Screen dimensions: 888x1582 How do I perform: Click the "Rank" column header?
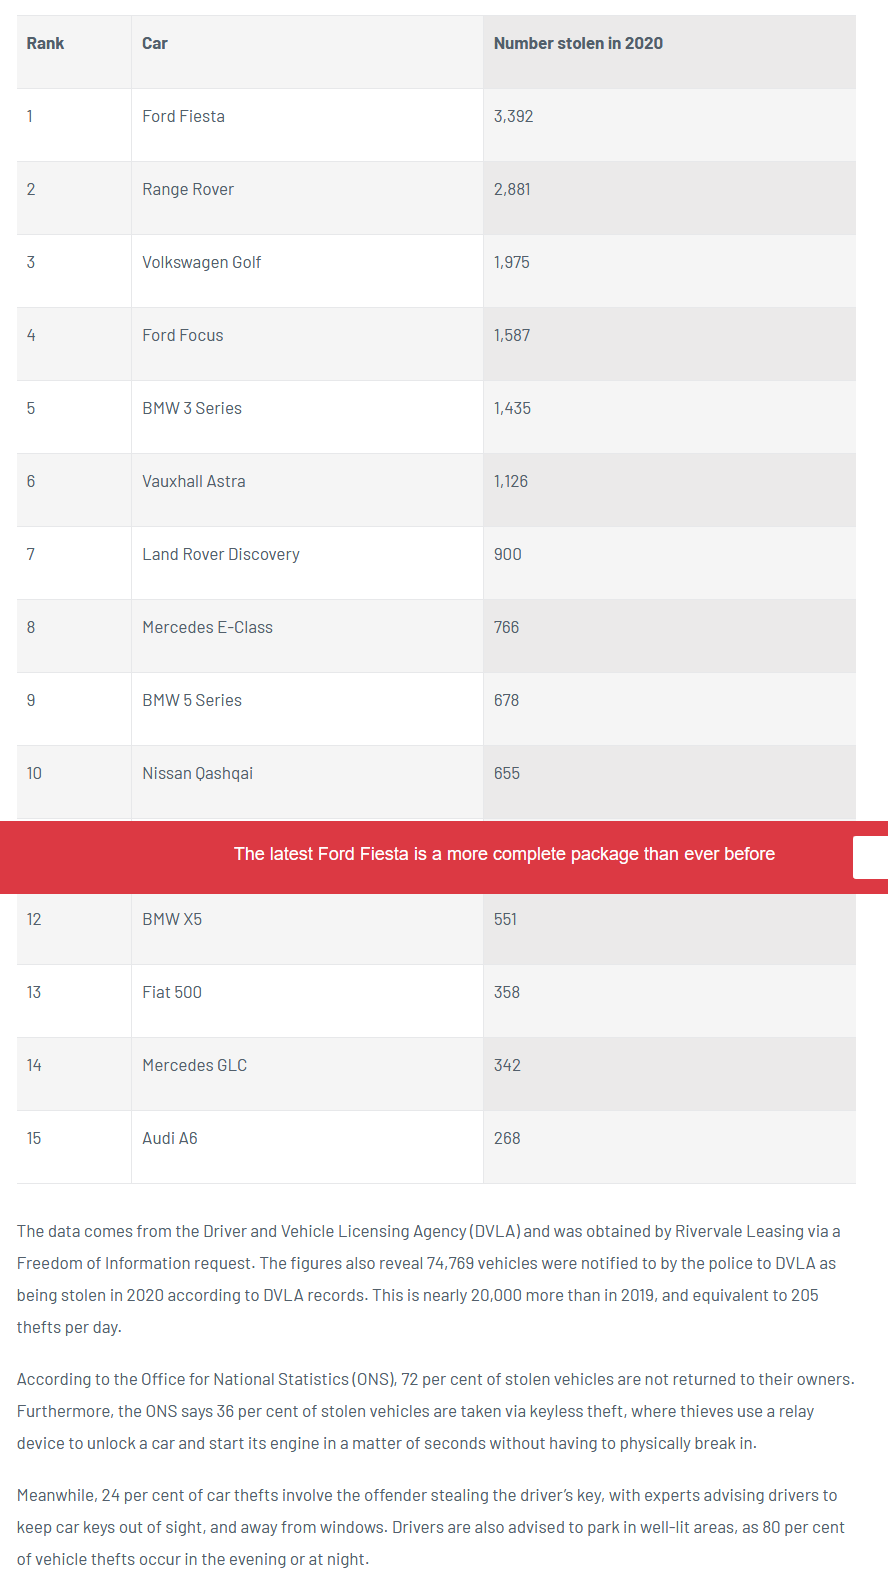[45, 44]
